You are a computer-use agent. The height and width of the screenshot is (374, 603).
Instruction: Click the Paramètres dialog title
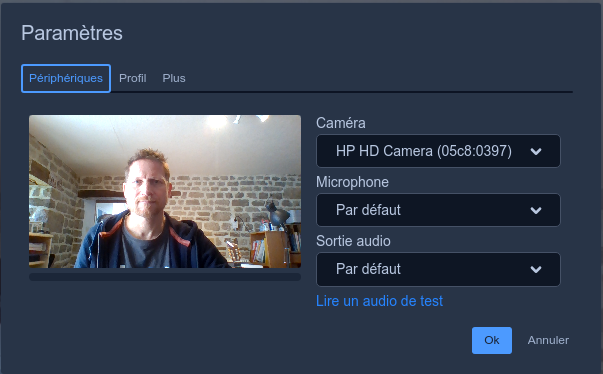coord(72,33)
